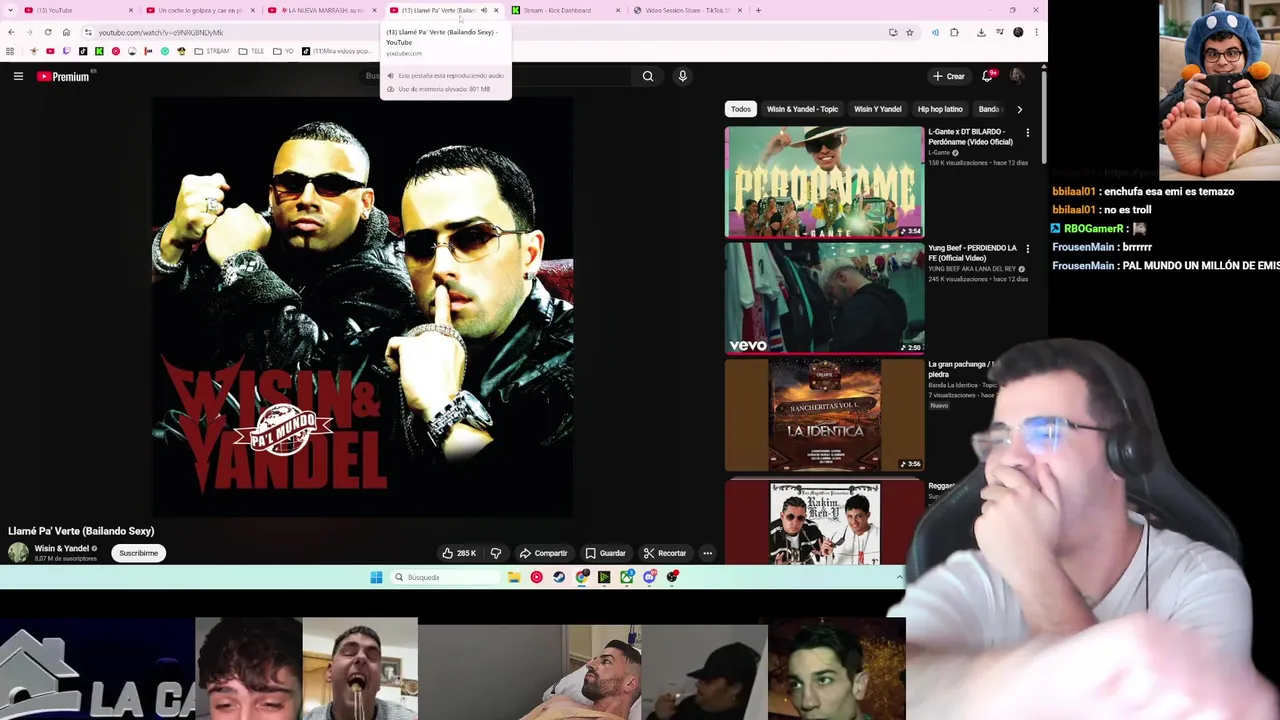
Task: Open Discord from the taskbar
Action: click(650, 577)
